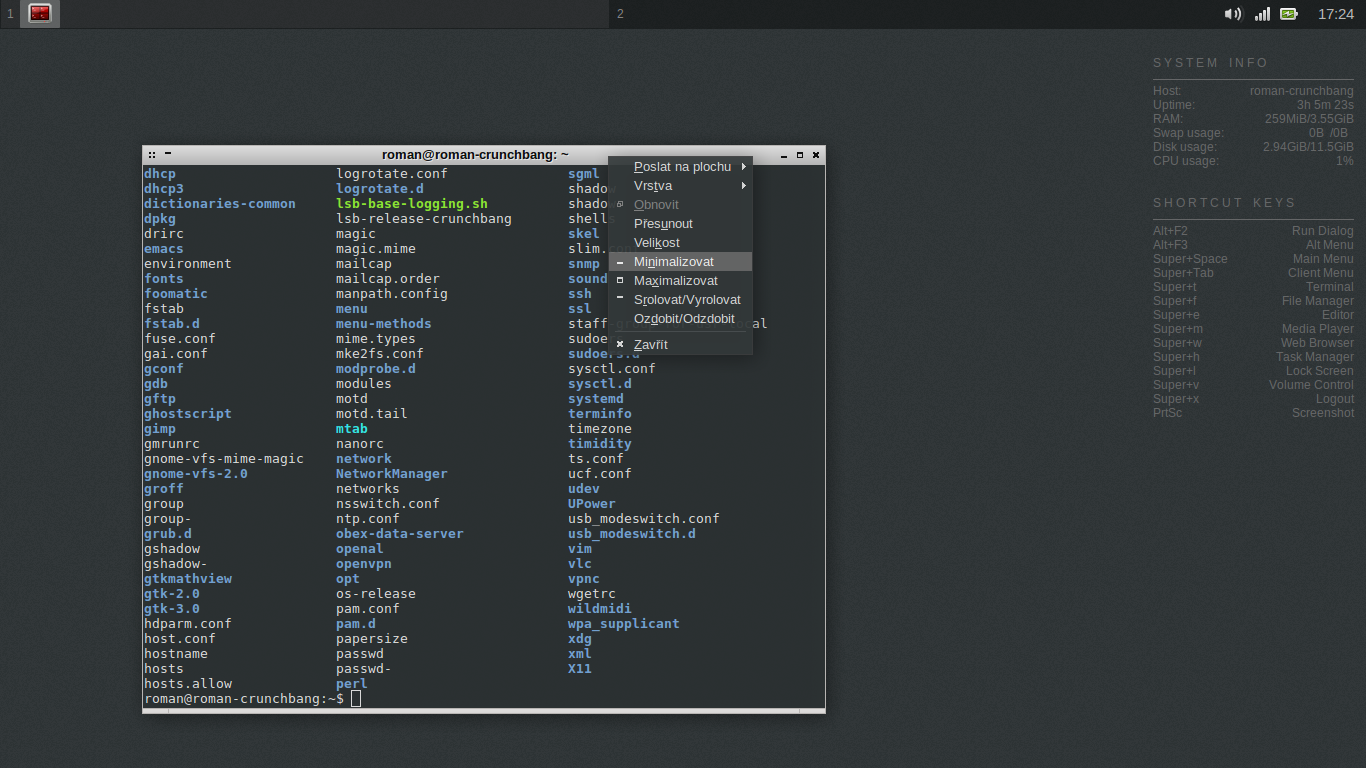This screenshot has height=768, width=1366.
Task: Click the battery charging indicator icon
Action: coord(1289,14)
